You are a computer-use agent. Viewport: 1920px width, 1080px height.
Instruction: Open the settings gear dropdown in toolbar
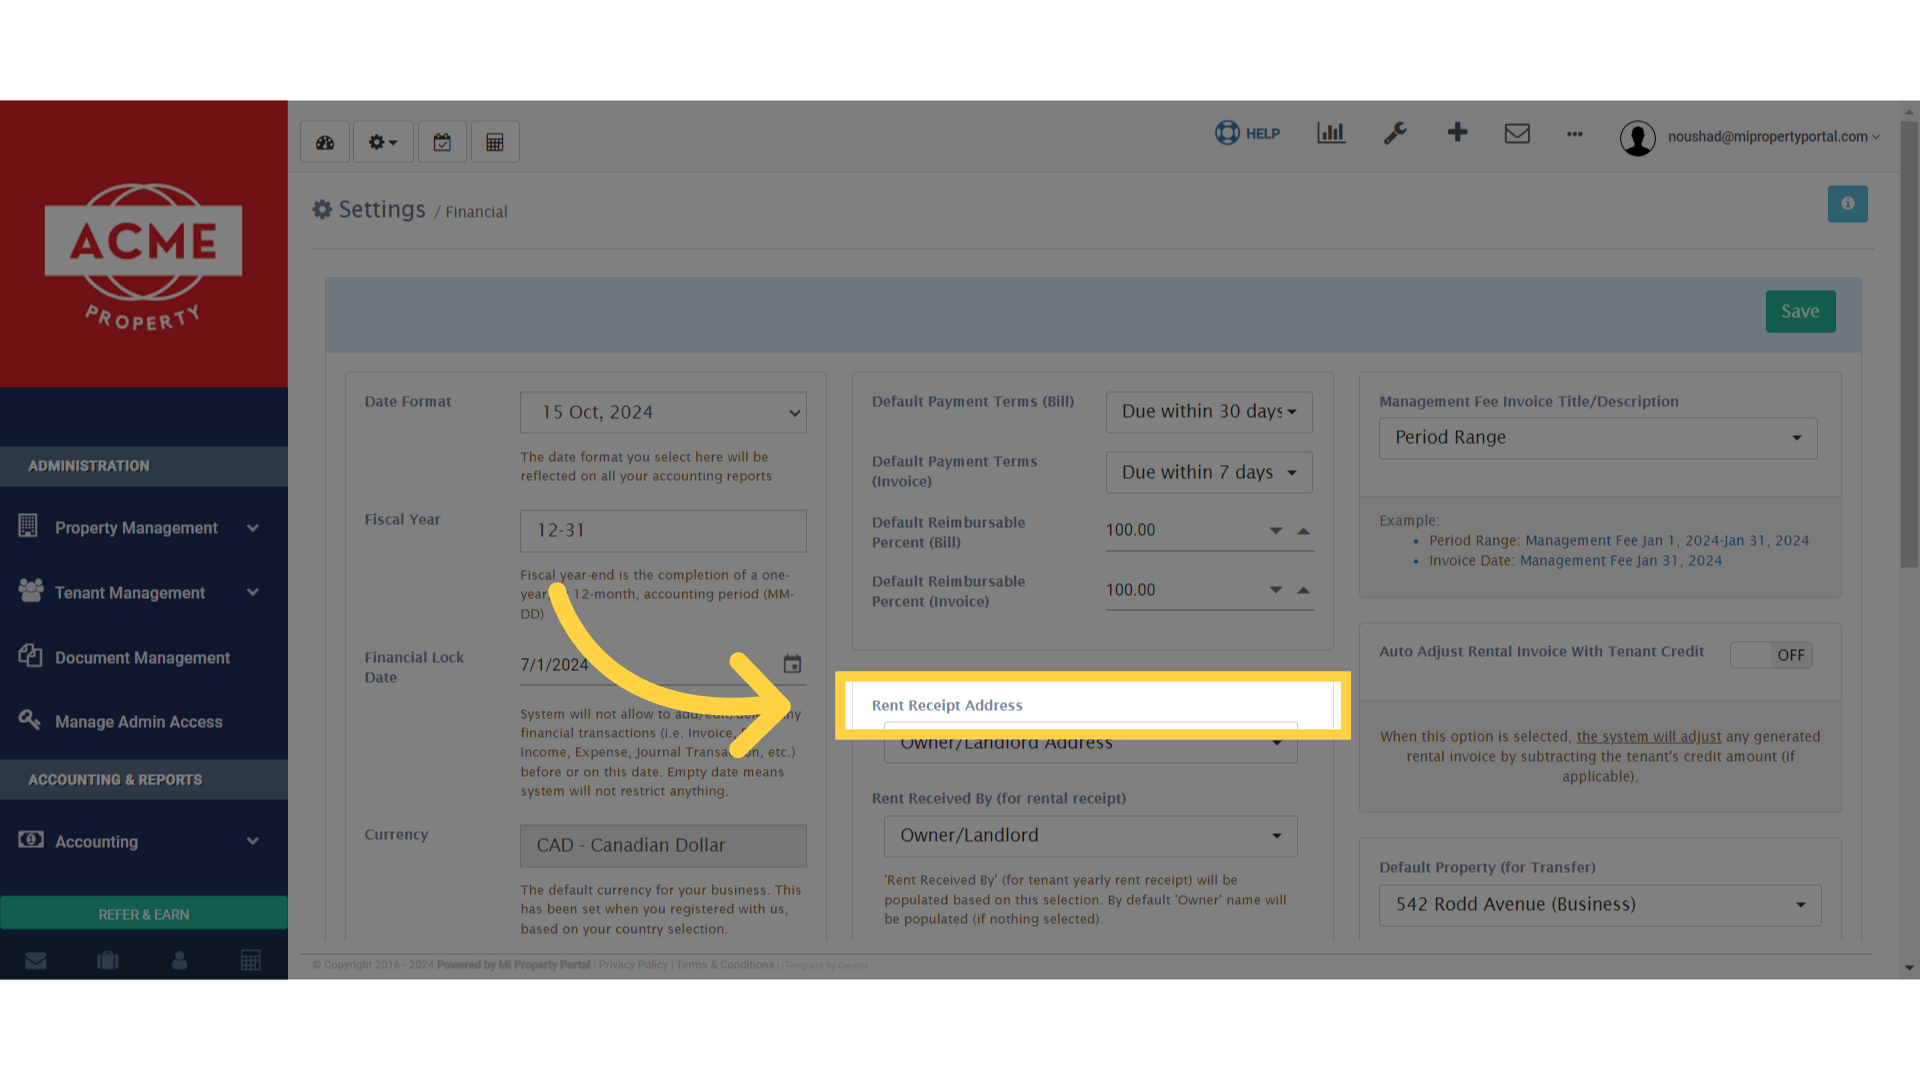click(x=382, y=141)
